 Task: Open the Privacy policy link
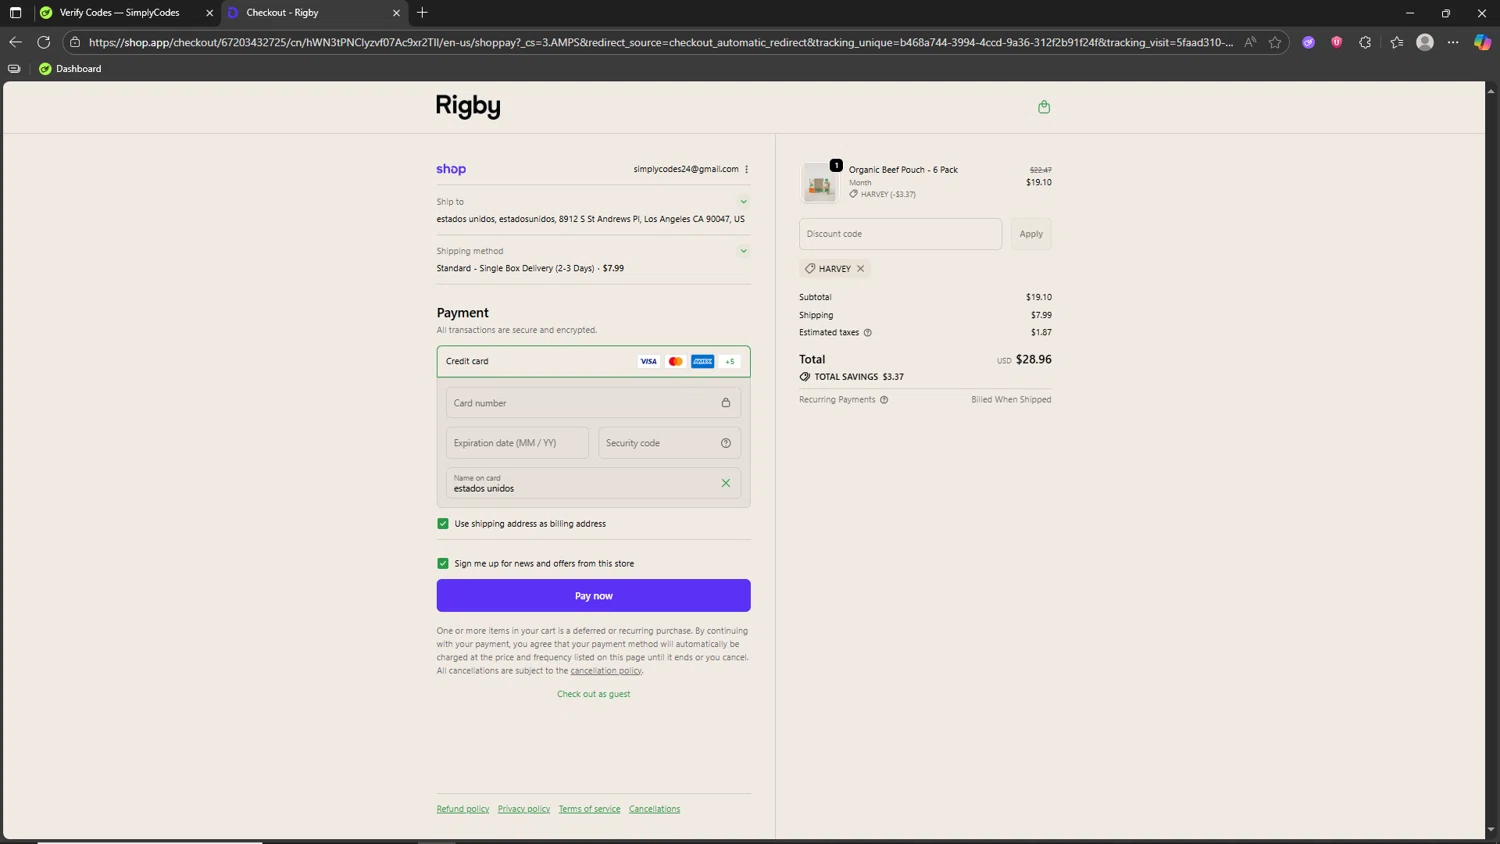pyautogui.click(x=524, y=809)
